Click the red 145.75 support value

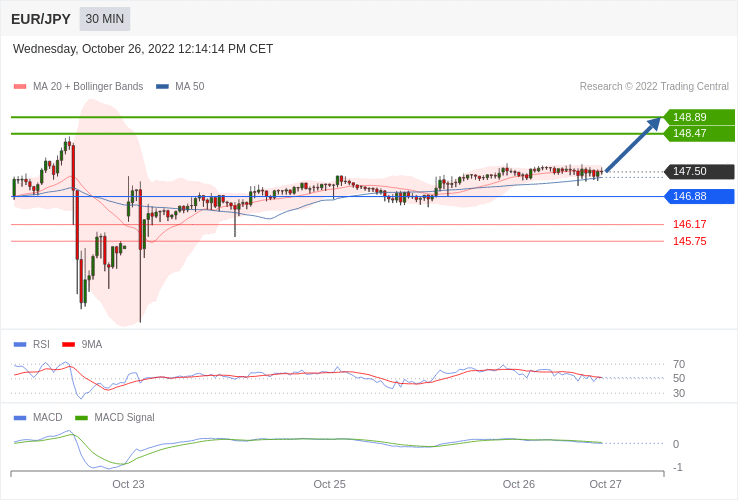(x=690, y=241)
